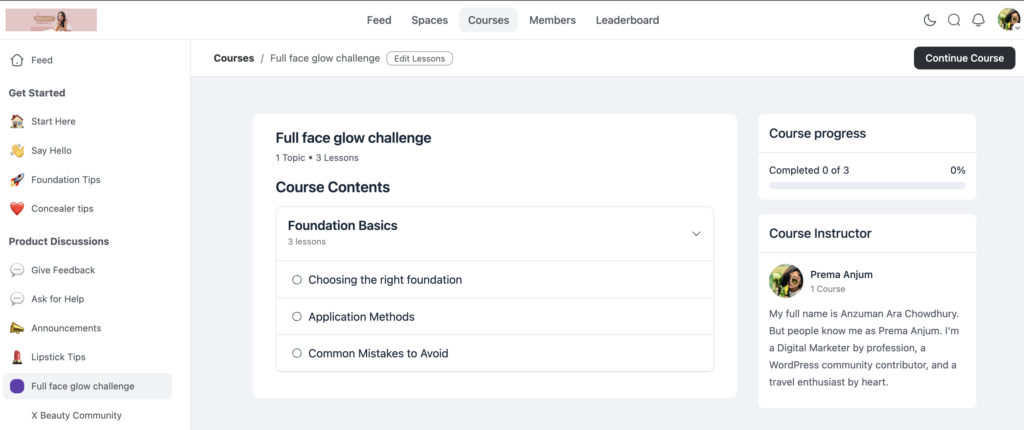Collapse the Foundation Basics section chevron
This screenshot has height=430, width=1024.
(x=697, y=234)
